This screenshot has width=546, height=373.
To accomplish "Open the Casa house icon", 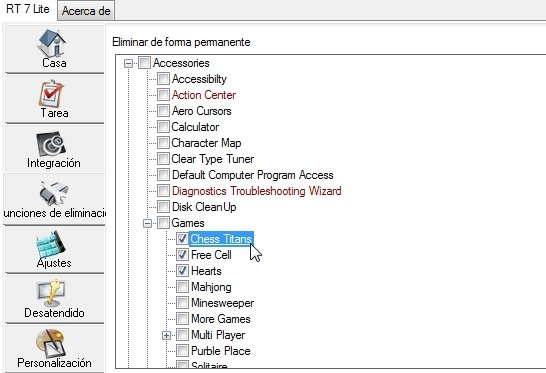I will click(x=52, y=43).
